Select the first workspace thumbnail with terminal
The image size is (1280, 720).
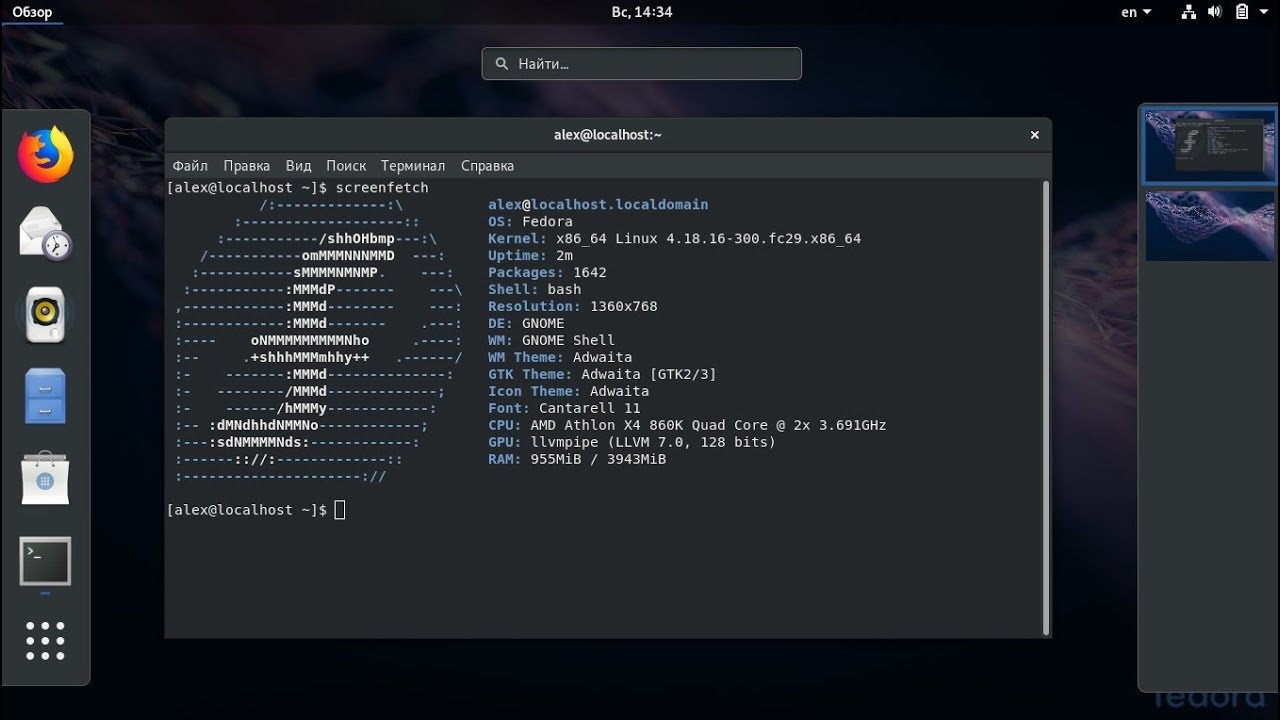coord(1210,146)
